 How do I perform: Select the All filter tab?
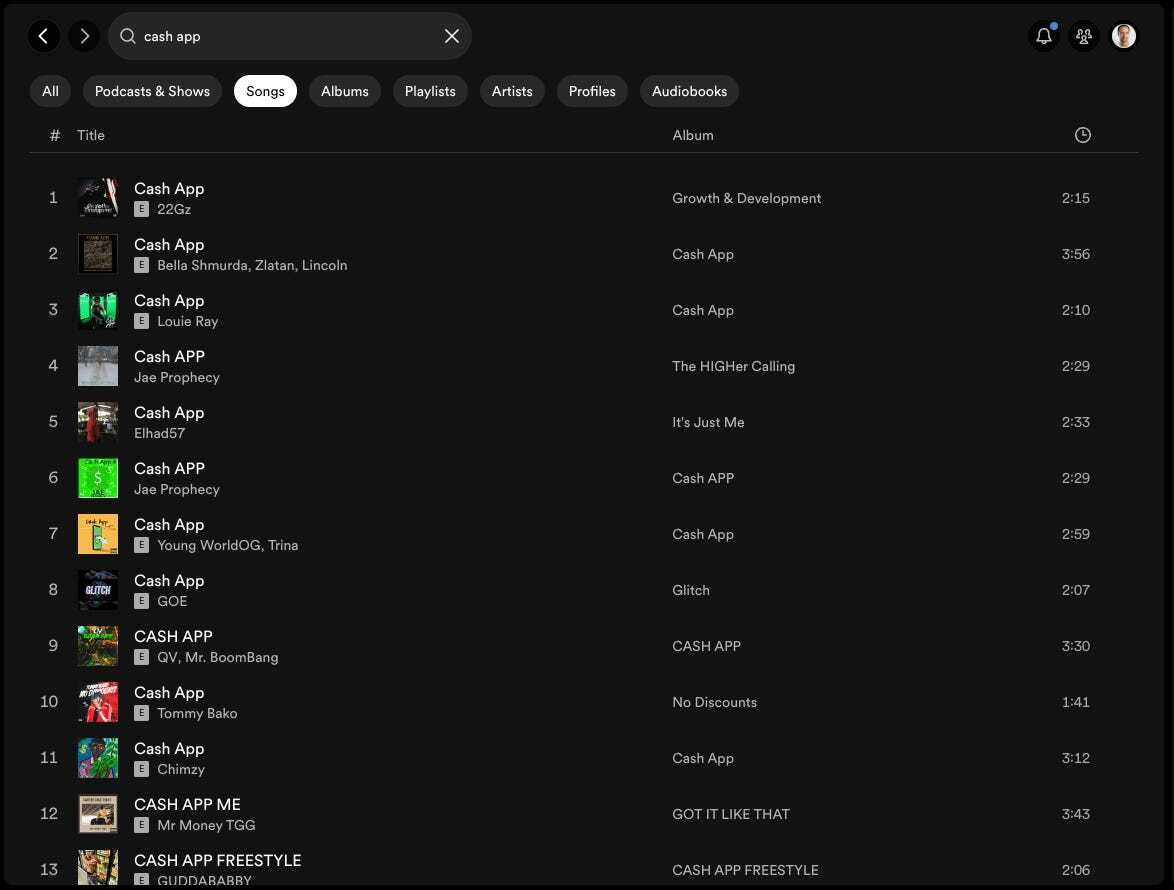(x=50, y=91)
